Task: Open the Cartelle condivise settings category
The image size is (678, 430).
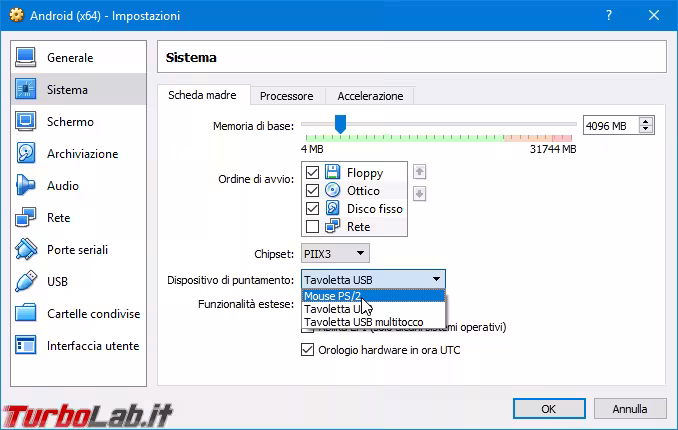Action: point(78,314)
